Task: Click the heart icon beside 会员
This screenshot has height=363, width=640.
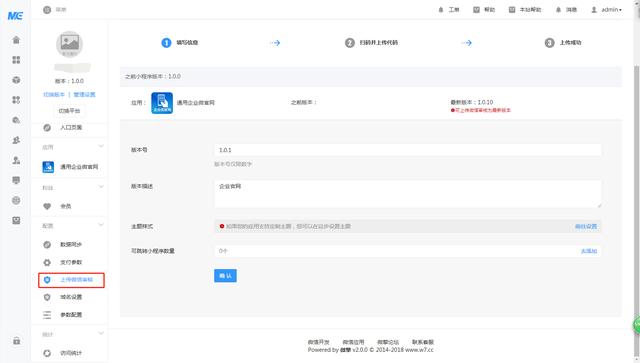Action: 47,207
